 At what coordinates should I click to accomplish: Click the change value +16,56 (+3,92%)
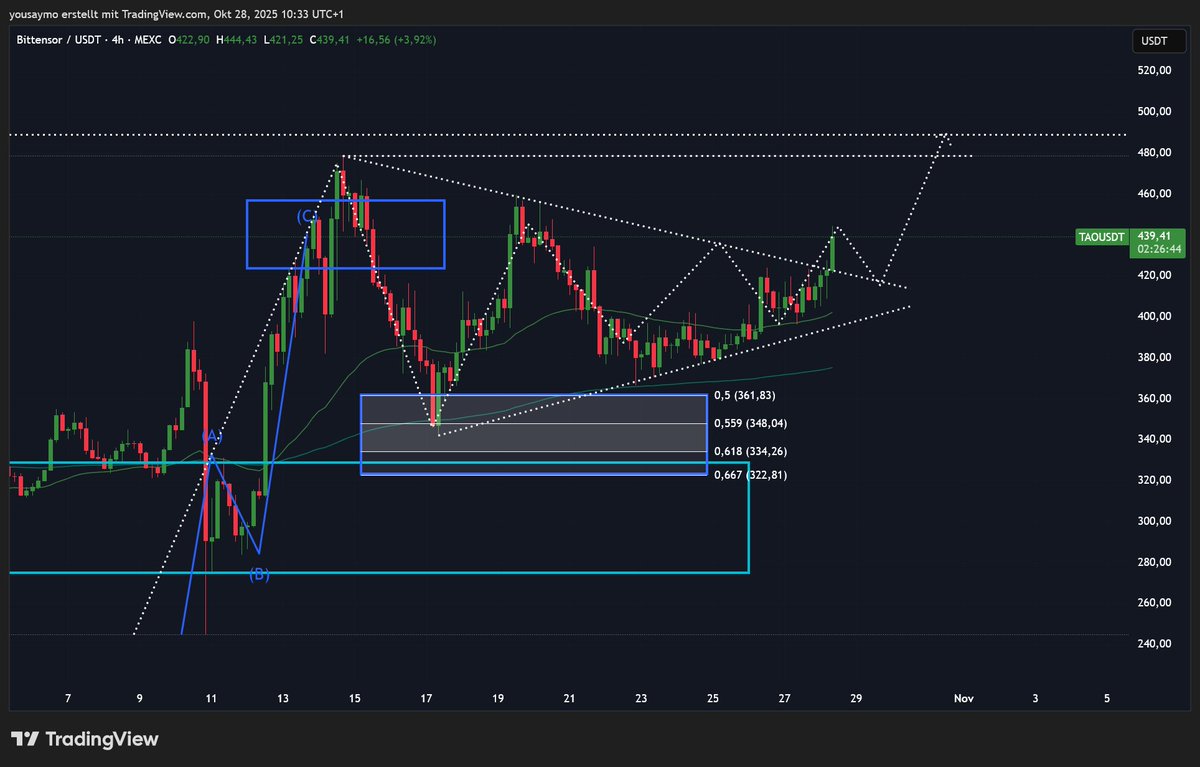point(394,39)
